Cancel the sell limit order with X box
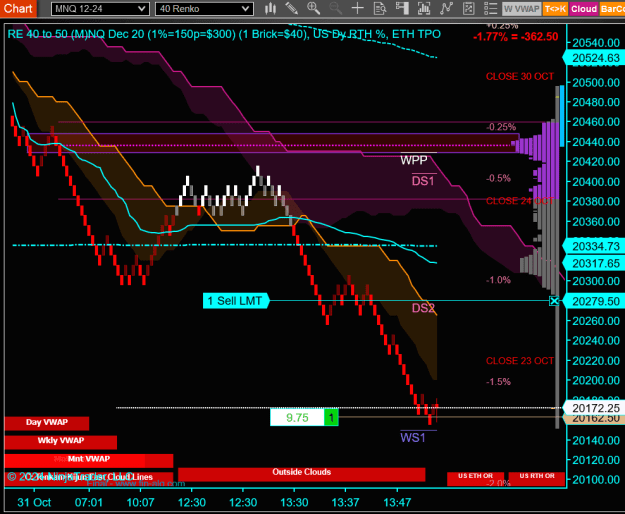 click(x=554, y=301)
